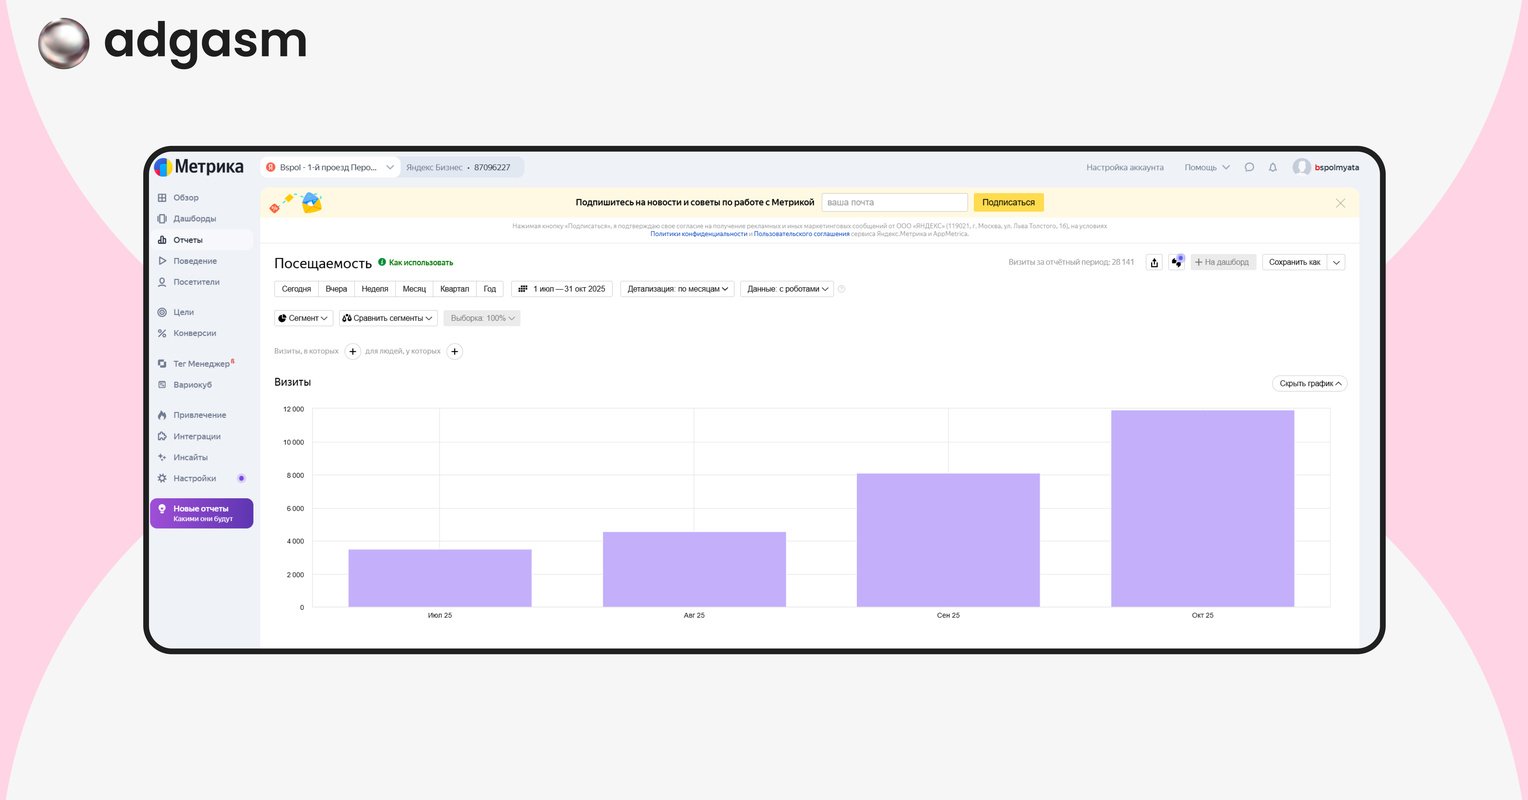The height and width of the screenshot is (800, 1528).
Task: Click the Интеграции puzzle icon
Action: coord(162,436)
